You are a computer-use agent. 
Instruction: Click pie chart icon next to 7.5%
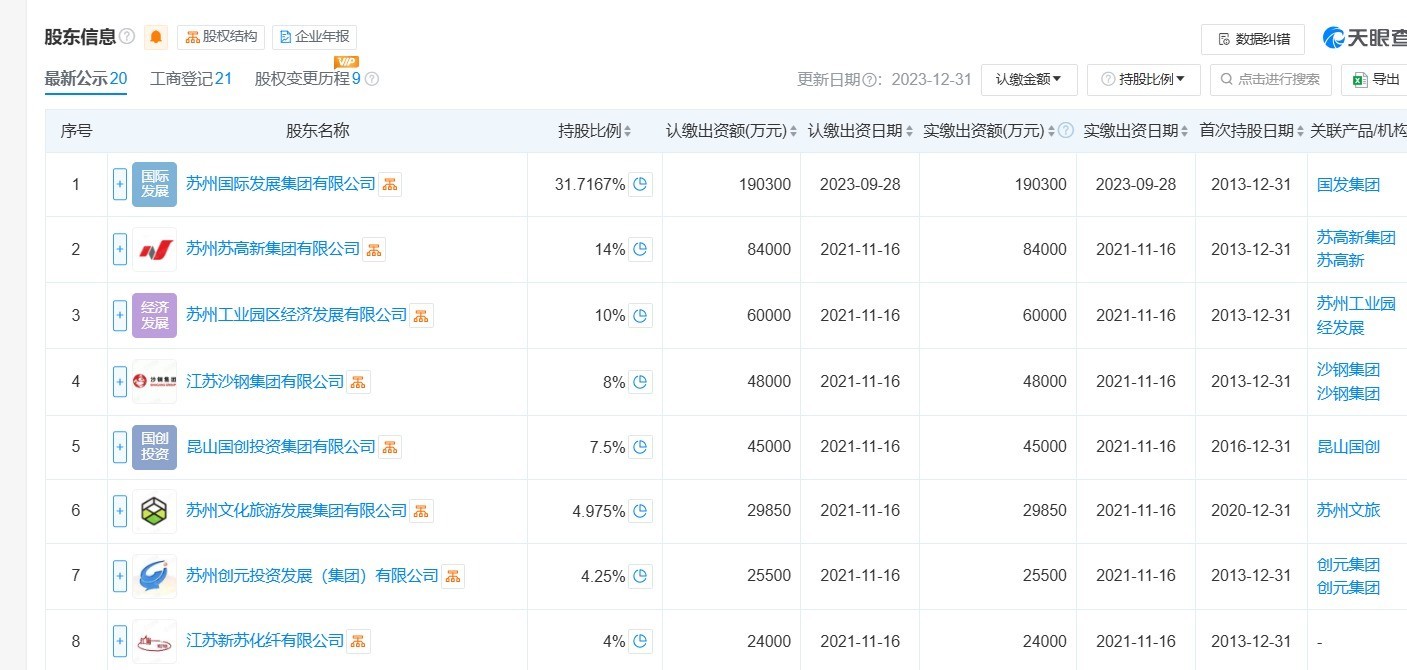tap(641, 446)
